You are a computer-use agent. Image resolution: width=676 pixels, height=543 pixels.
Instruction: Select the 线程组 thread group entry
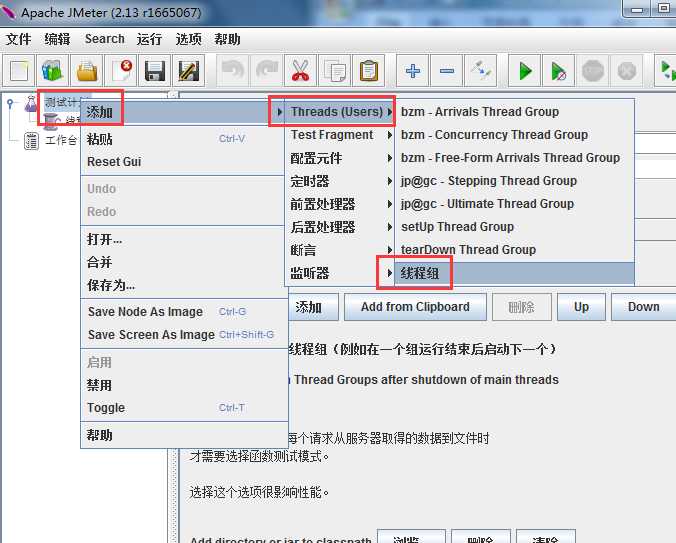(515, 273)
